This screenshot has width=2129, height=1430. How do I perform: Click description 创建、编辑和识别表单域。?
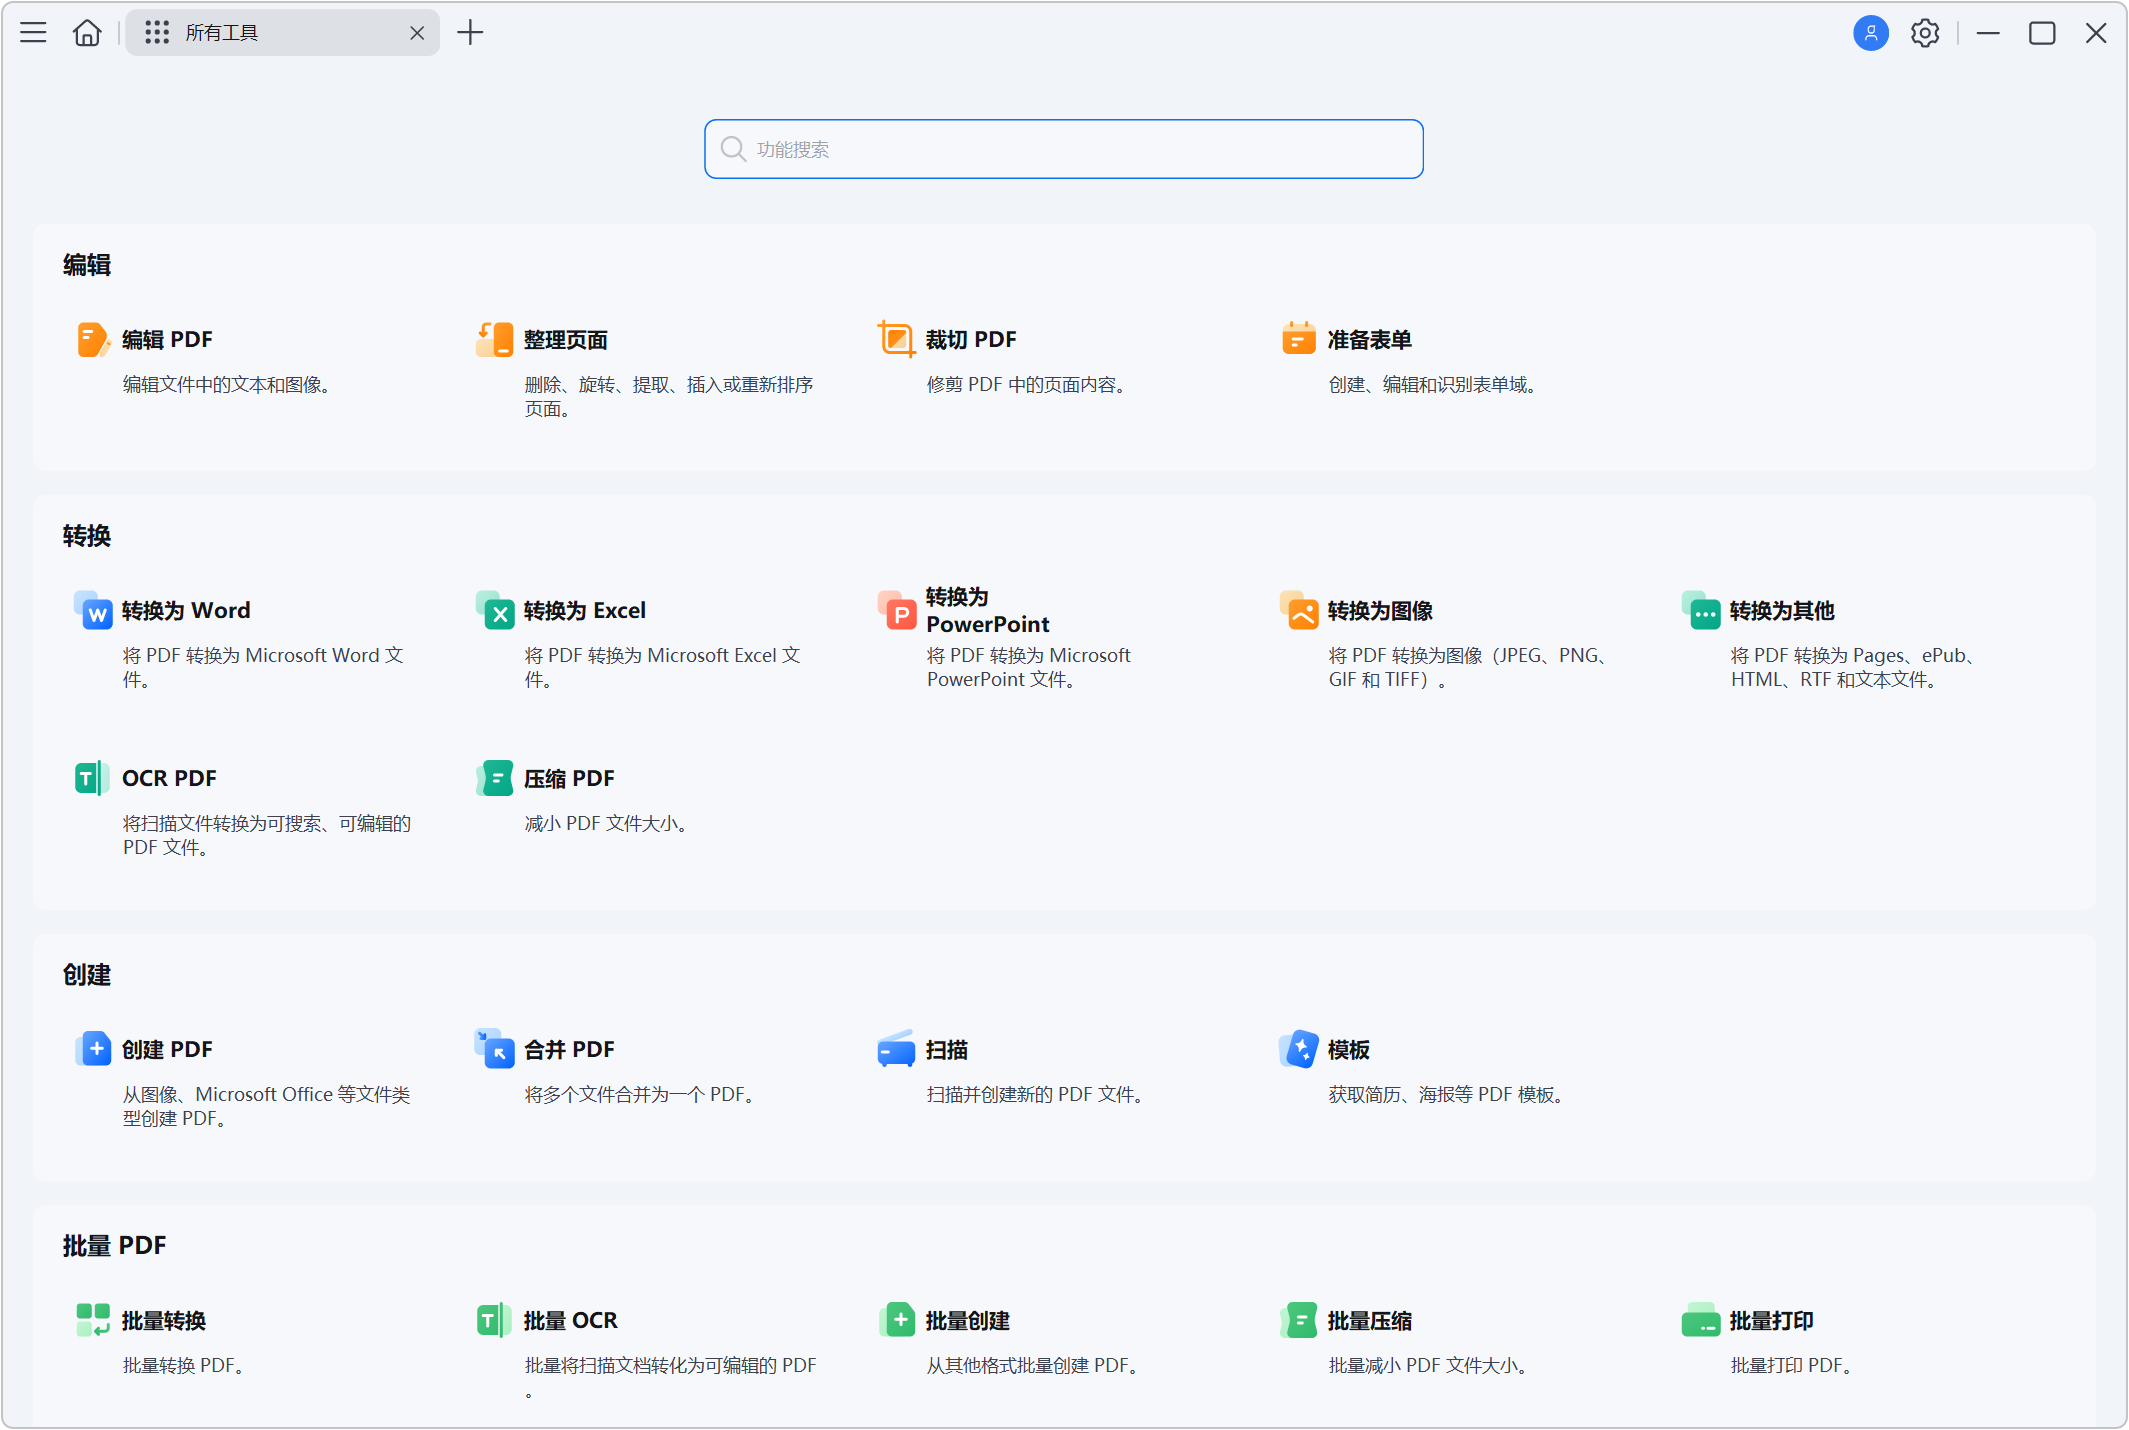tap(1433, 385)
